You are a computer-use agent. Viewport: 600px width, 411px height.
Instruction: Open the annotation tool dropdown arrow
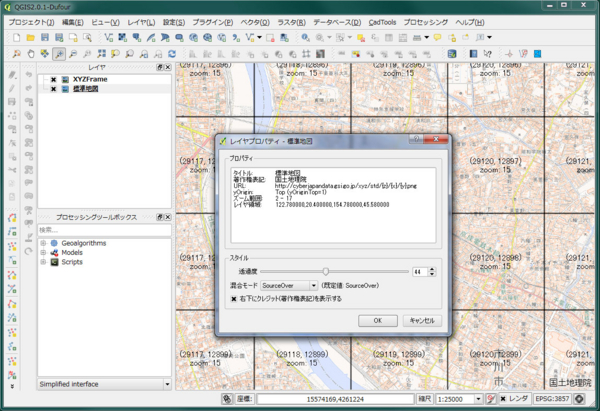coord(489,38)
